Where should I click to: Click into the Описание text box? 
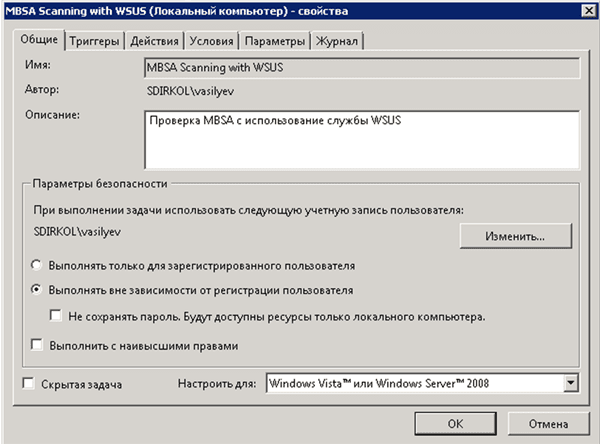coord(361,139)
